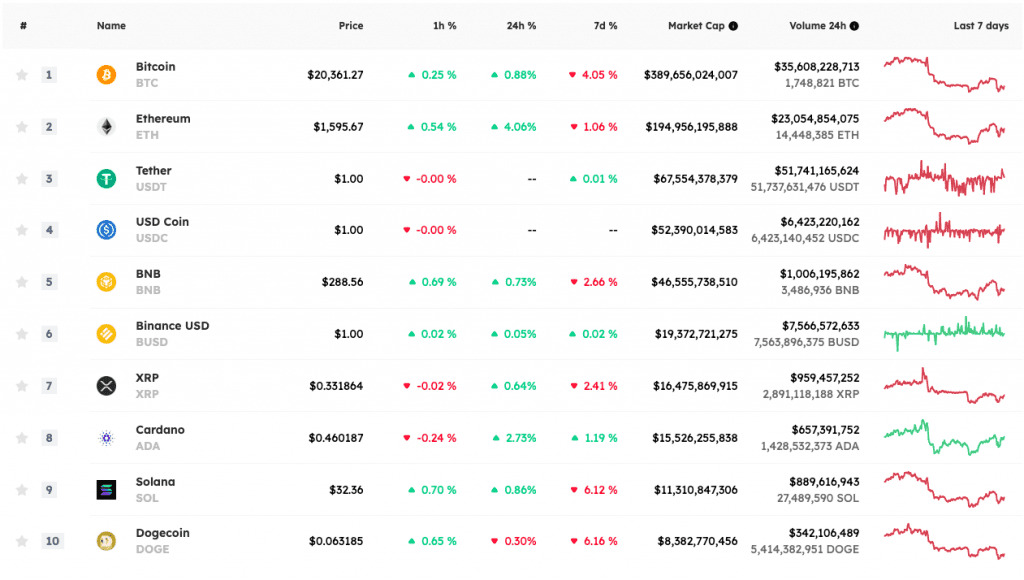Click the Market Cap info icon
1024x580 pixels.
pyautogui.click(x=733, y=26)
